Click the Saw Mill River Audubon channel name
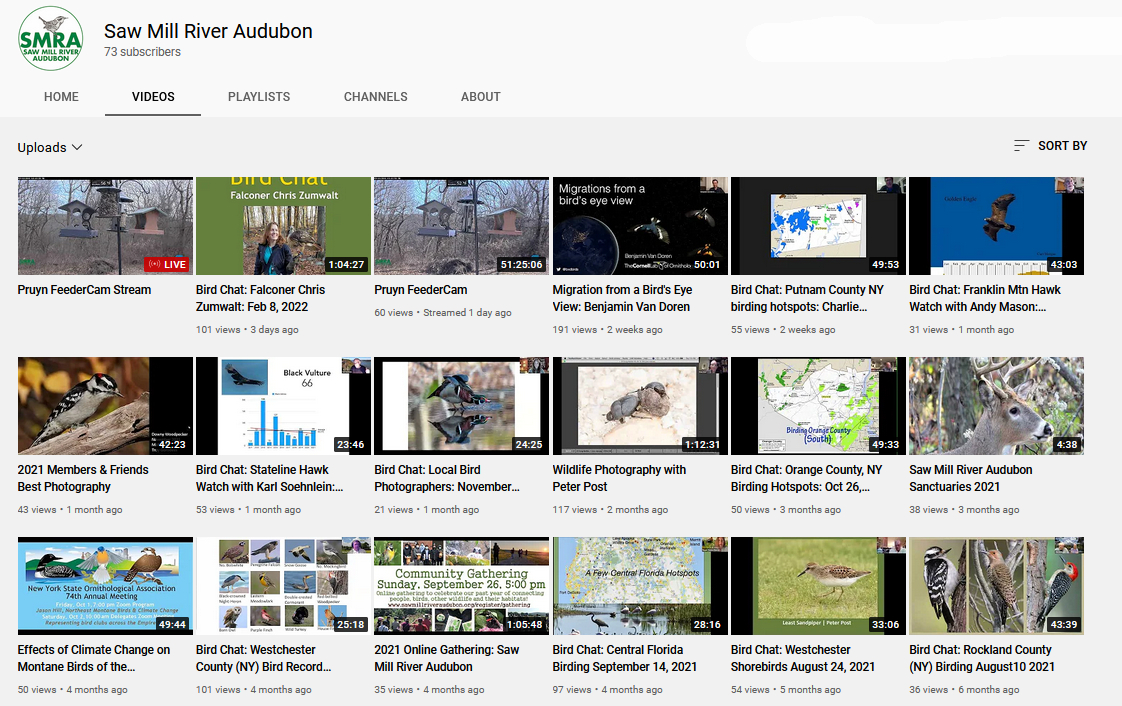This screenshot has height=706, width=1122. click(208, 31)
